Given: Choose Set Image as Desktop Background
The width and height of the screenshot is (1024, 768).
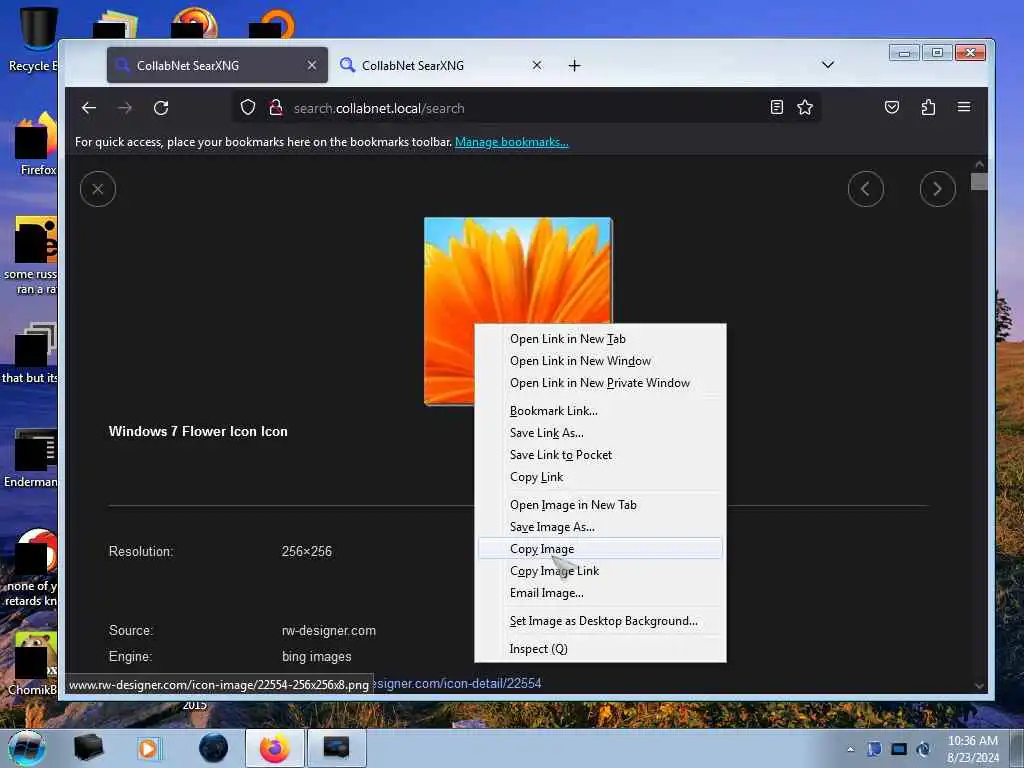Looking at the screenshot, I should 600,621.
